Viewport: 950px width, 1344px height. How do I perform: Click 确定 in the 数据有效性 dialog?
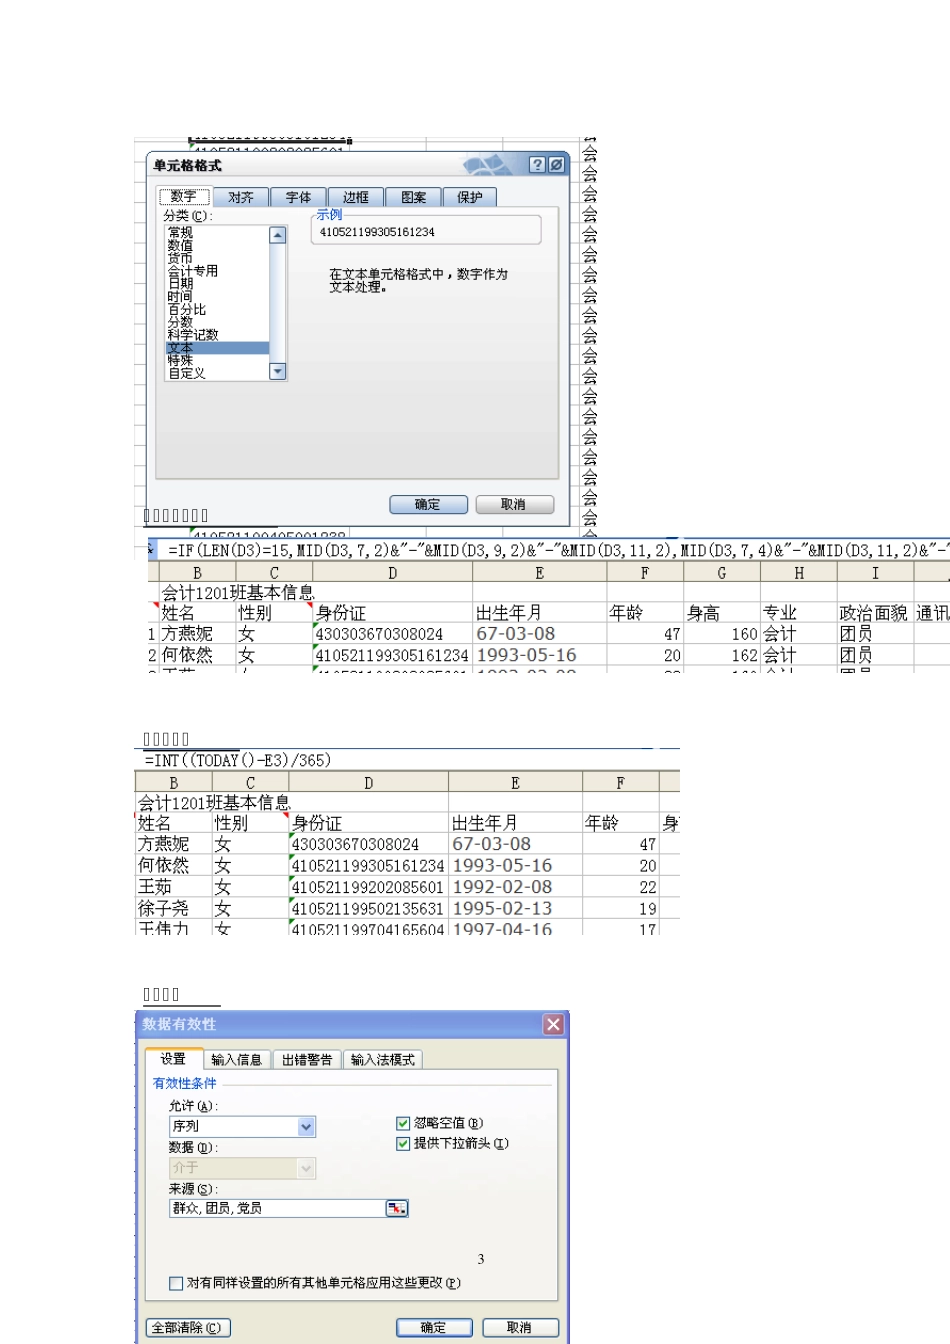434,1328
